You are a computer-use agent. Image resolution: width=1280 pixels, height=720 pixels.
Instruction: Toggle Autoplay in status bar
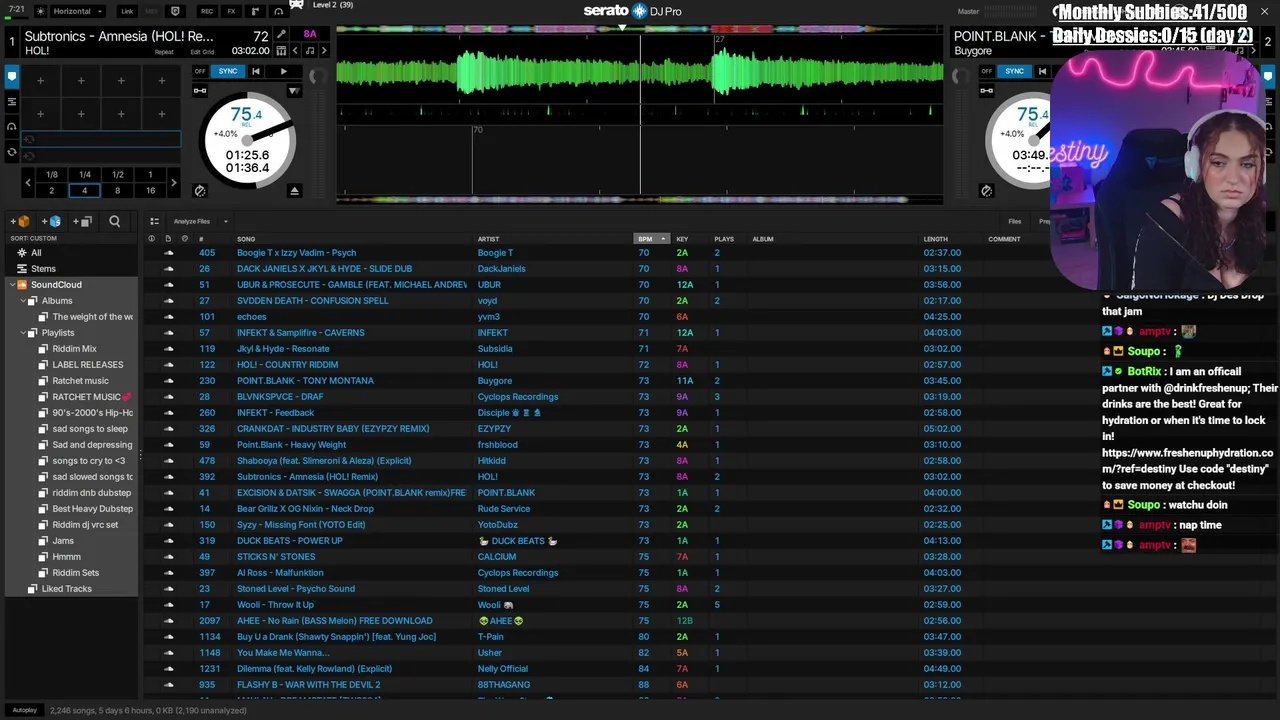24,710
